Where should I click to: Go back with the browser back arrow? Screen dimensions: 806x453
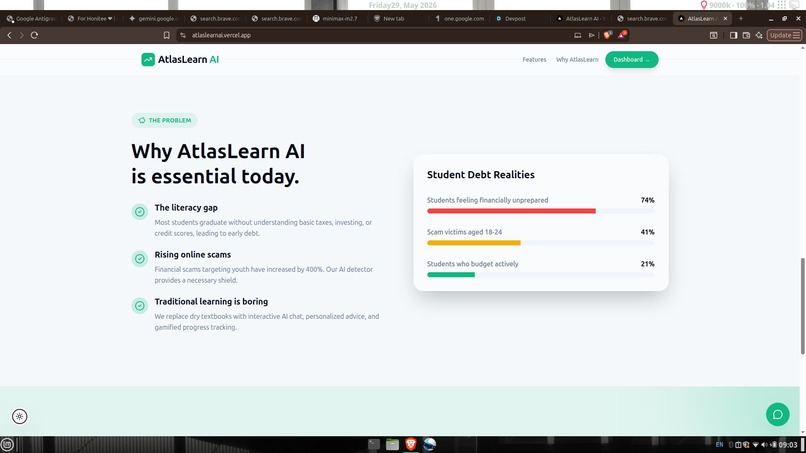[9, 35]
